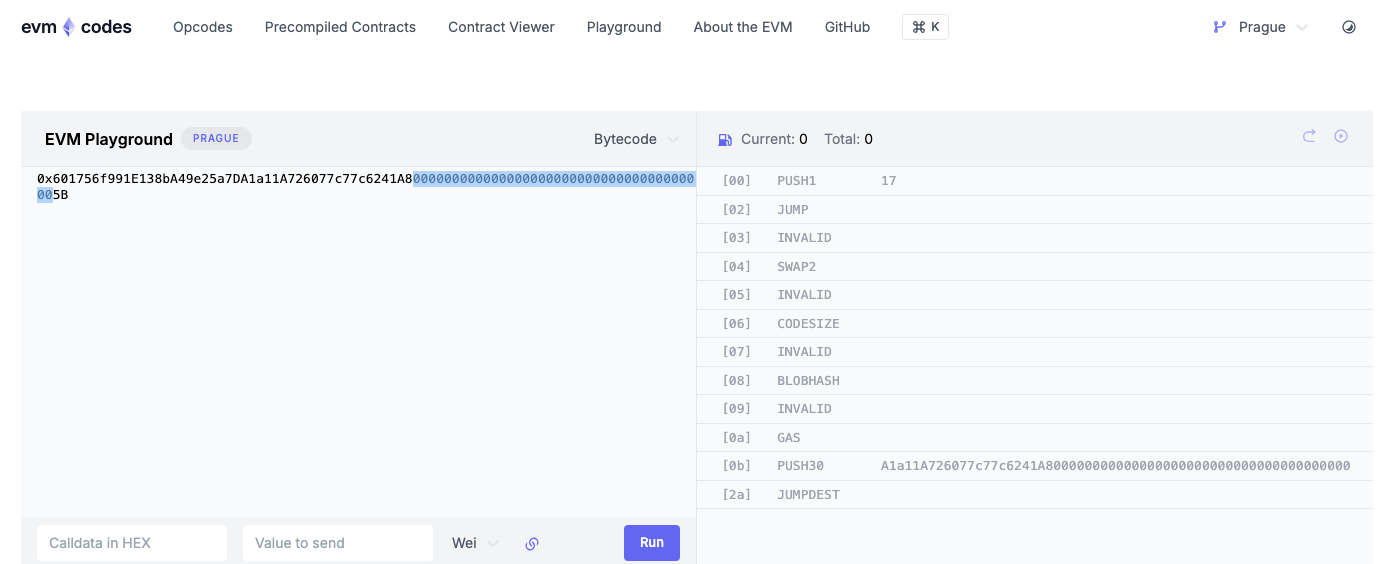The image size is (1380, 564).
Task: Focus the Calldata in HEX field
Action: click(x=132, y=543)
